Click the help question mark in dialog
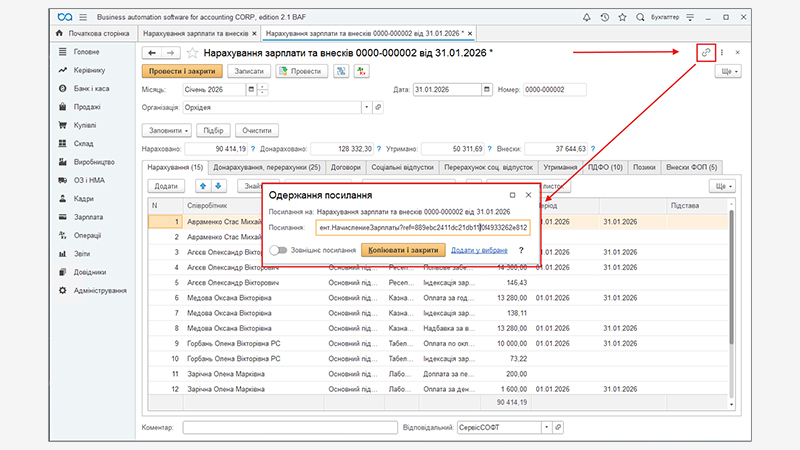Viewport: 800px width, 450px height. [x=521, y=251]
